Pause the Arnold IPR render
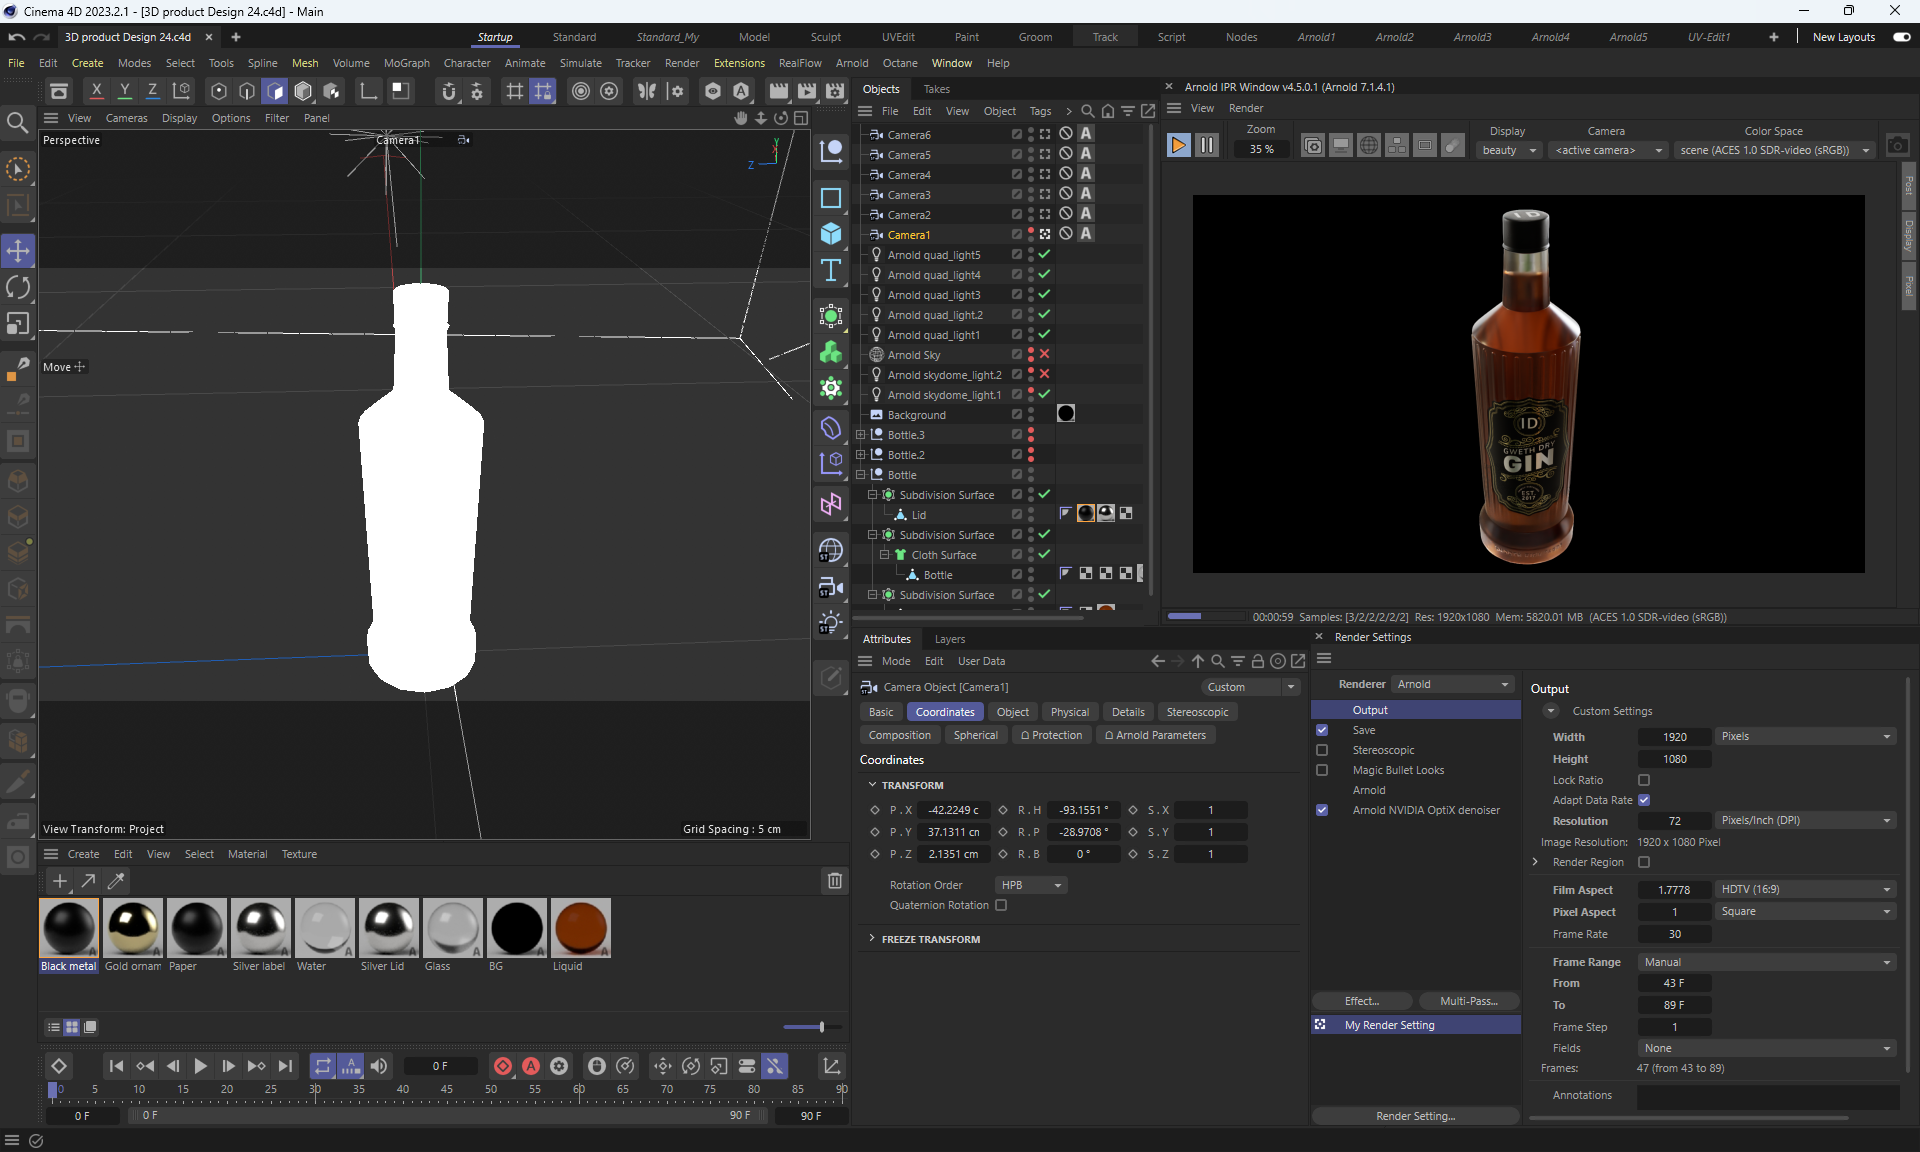Image resolution: width=1920 pixels, height=1152 pixels. pos(1207,146)
